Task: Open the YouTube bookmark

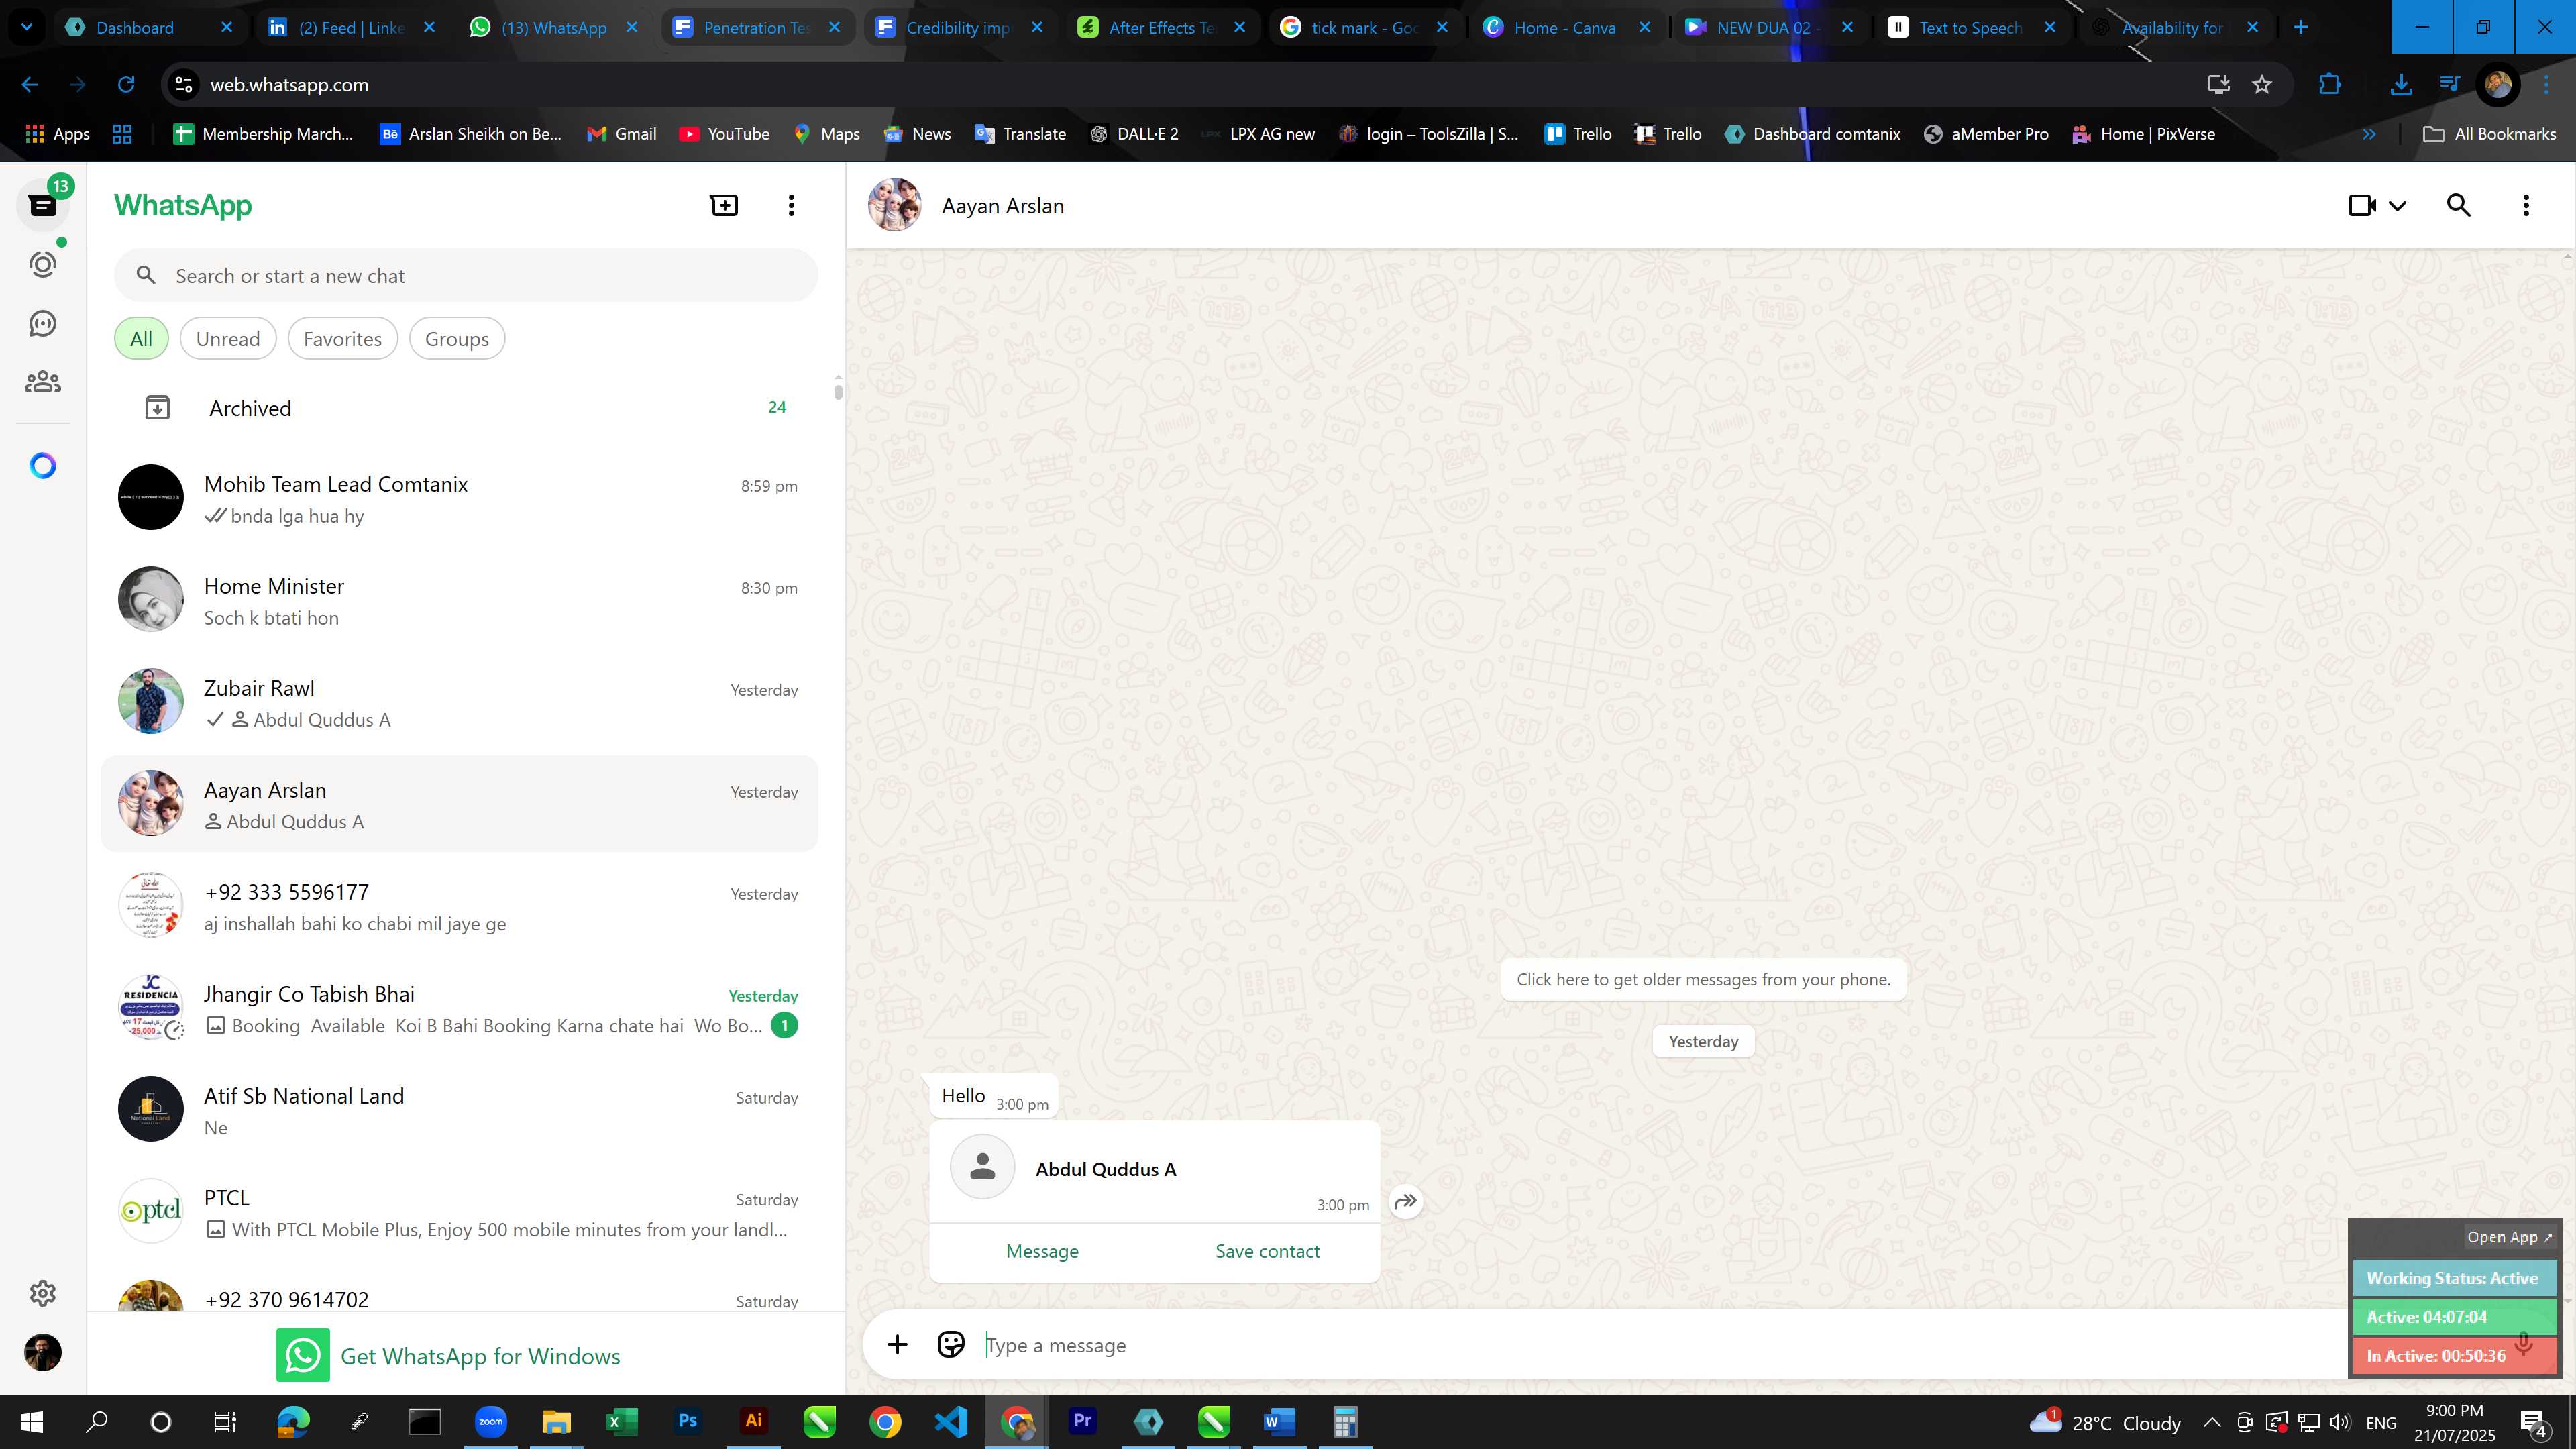Action: click(x=724, y=134)
